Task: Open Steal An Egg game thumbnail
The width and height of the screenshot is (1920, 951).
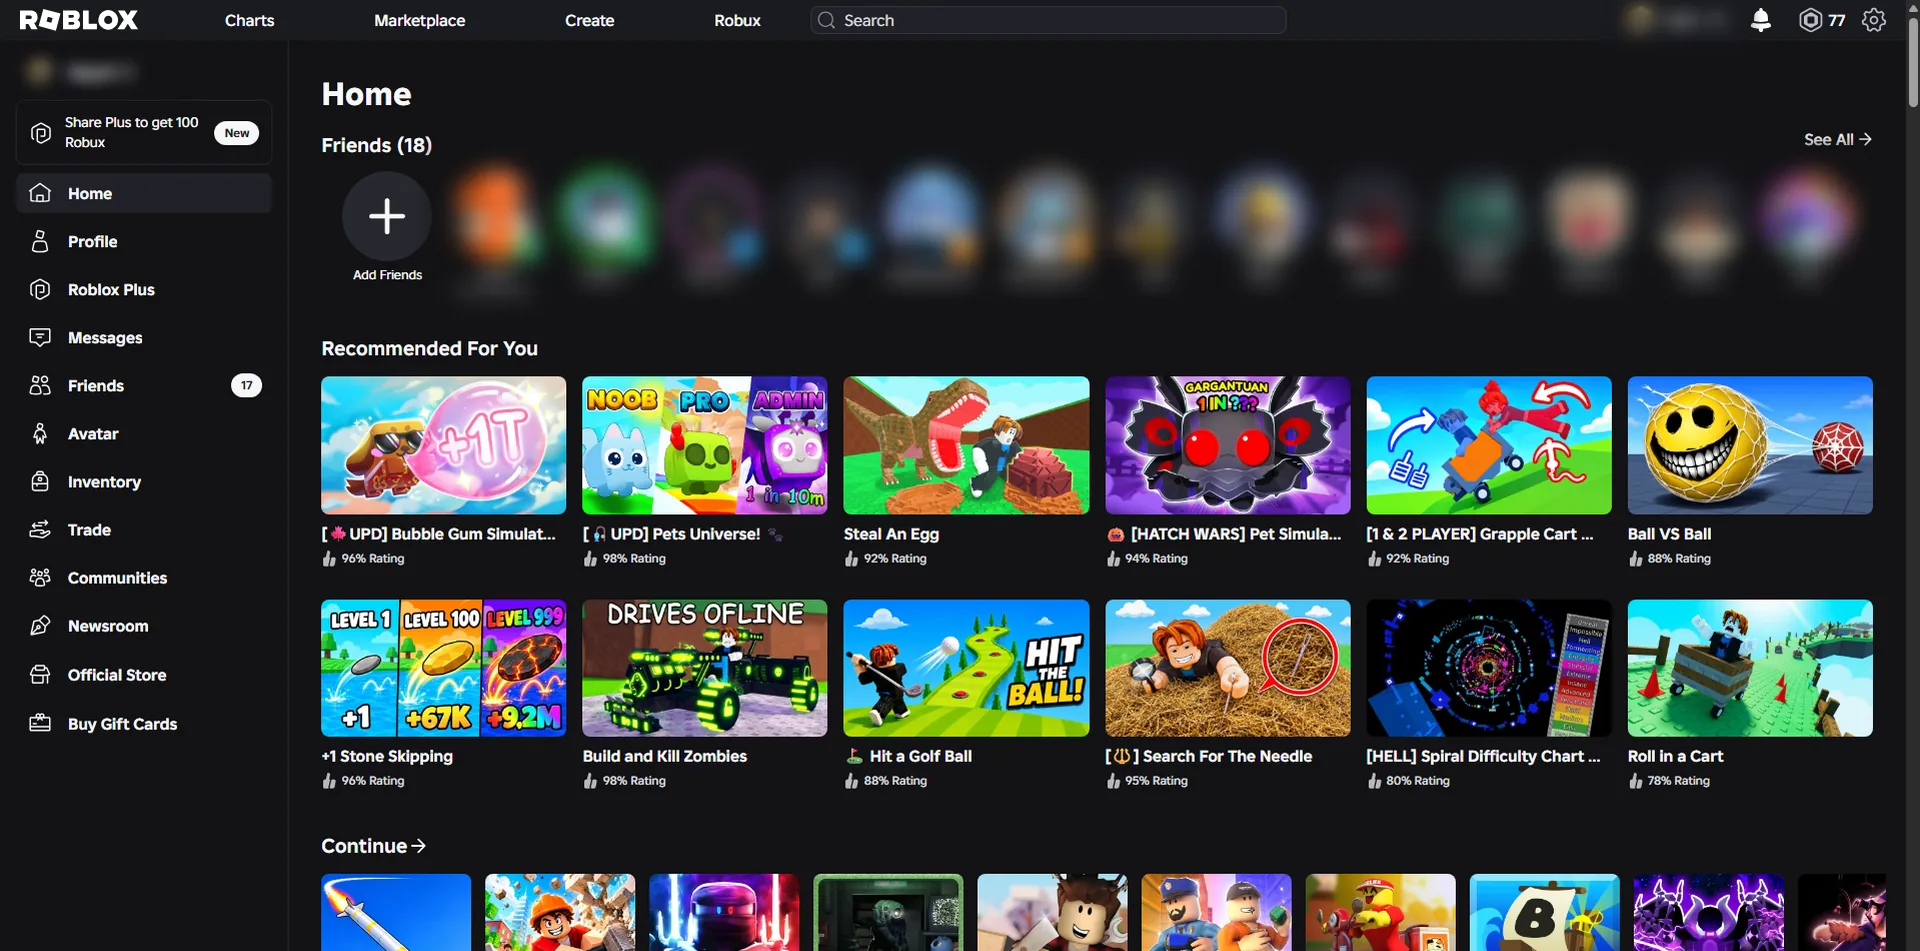Action: coord(966,445)
